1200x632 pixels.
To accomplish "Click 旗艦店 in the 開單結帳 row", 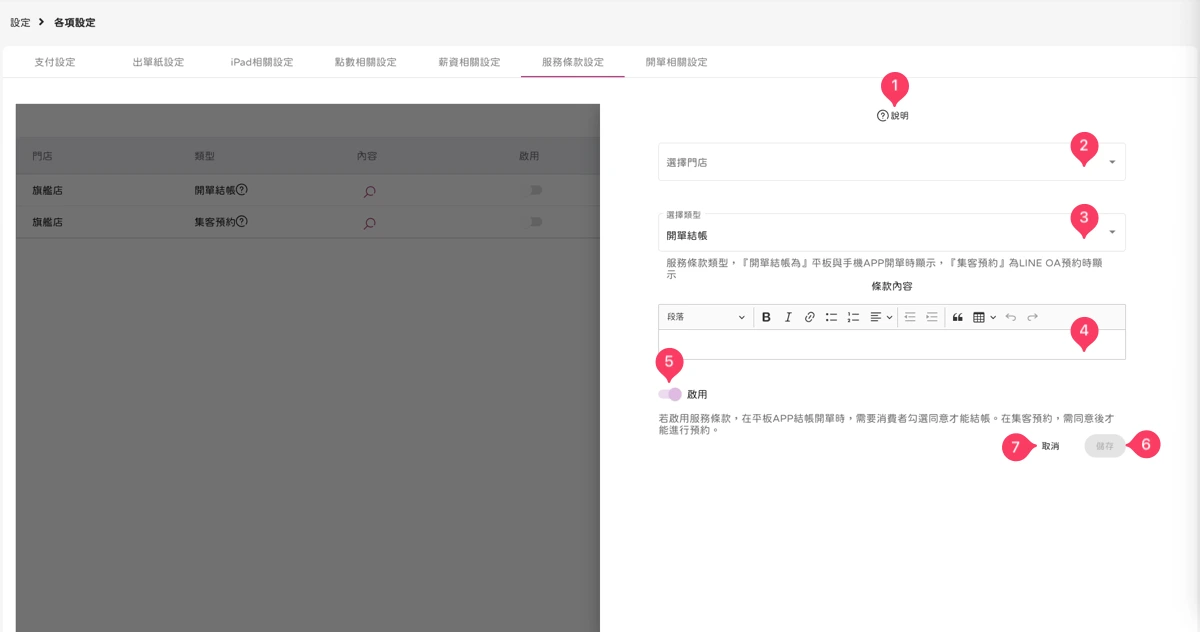I will 47,190.
